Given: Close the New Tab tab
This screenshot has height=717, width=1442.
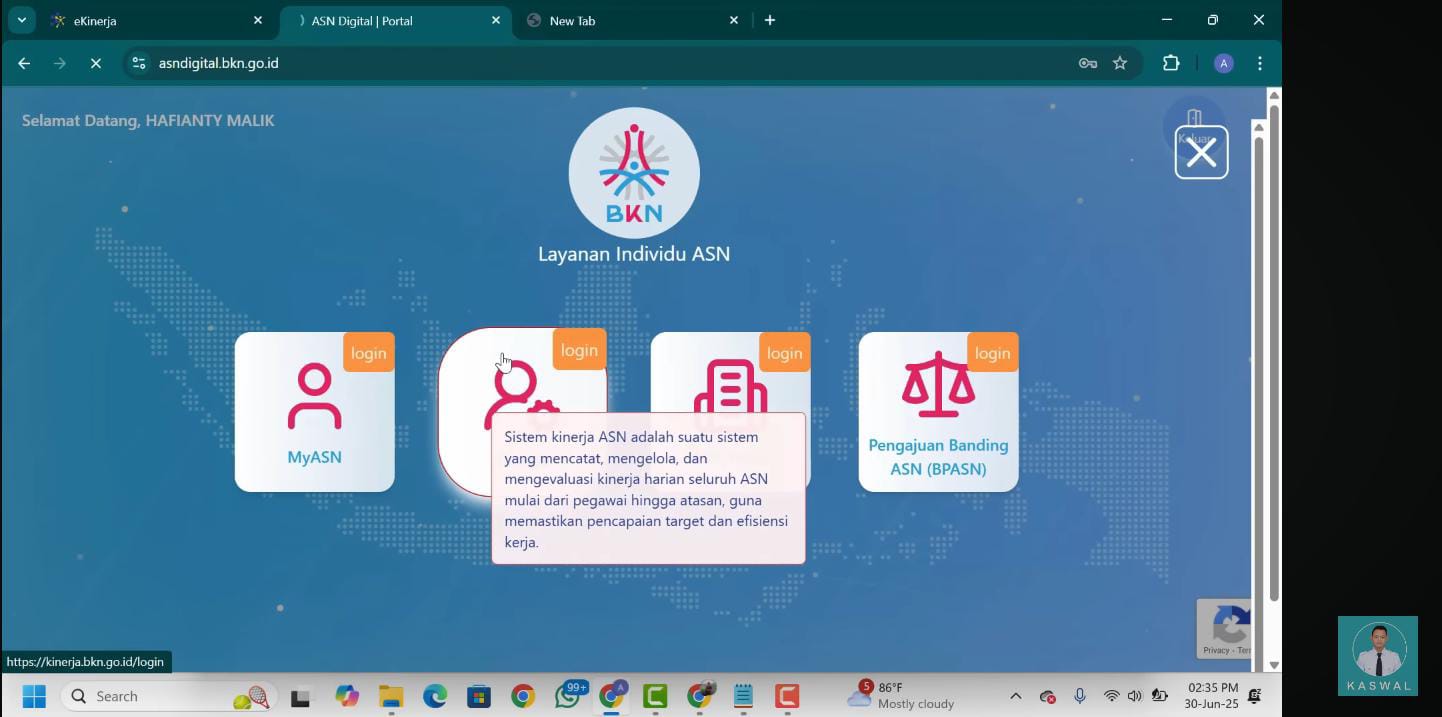Looking at the screenshot, I should click(x=734, y=20).
